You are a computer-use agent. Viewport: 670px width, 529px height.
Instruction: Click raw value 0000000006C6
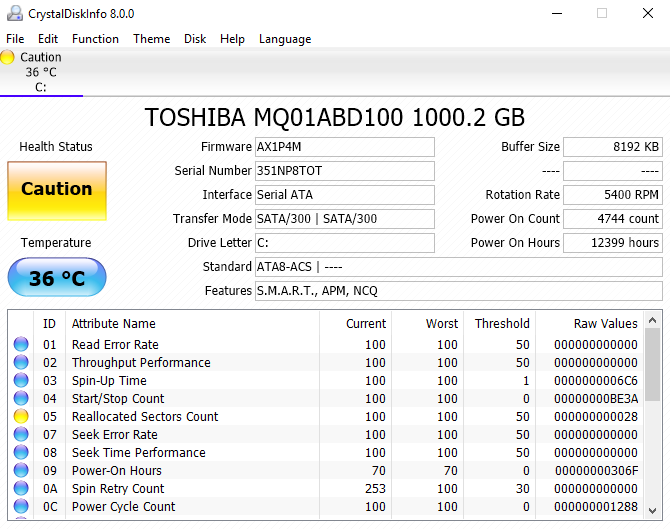(x=596, y=380)
